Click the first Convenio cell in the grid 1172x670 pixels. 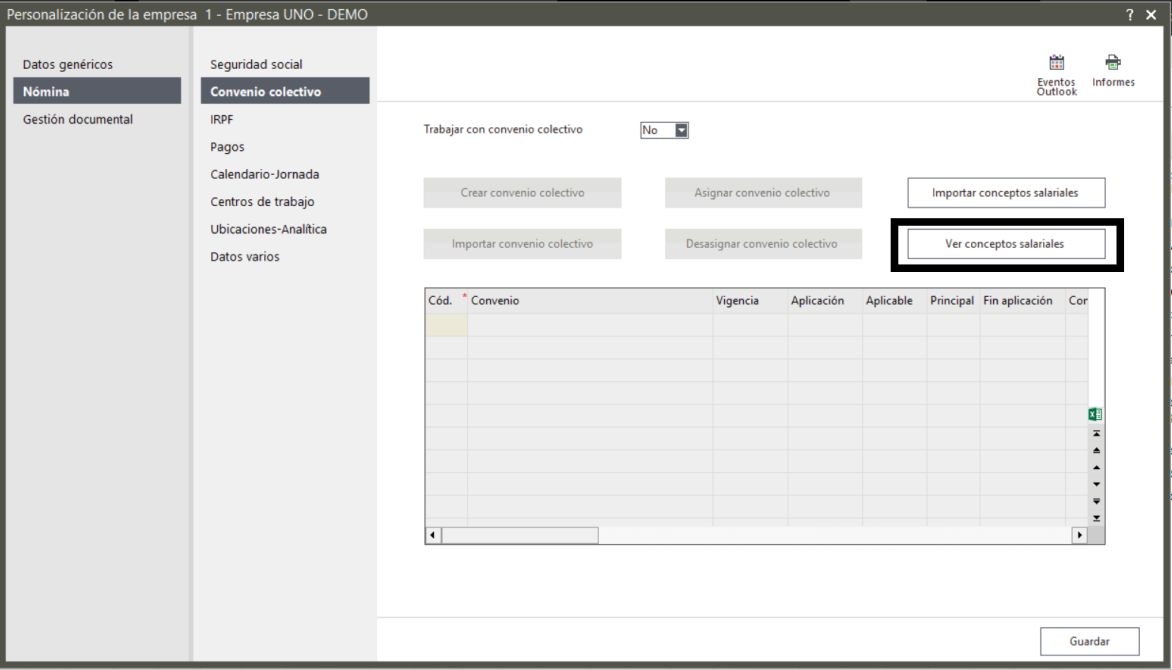tap(590, 325)
